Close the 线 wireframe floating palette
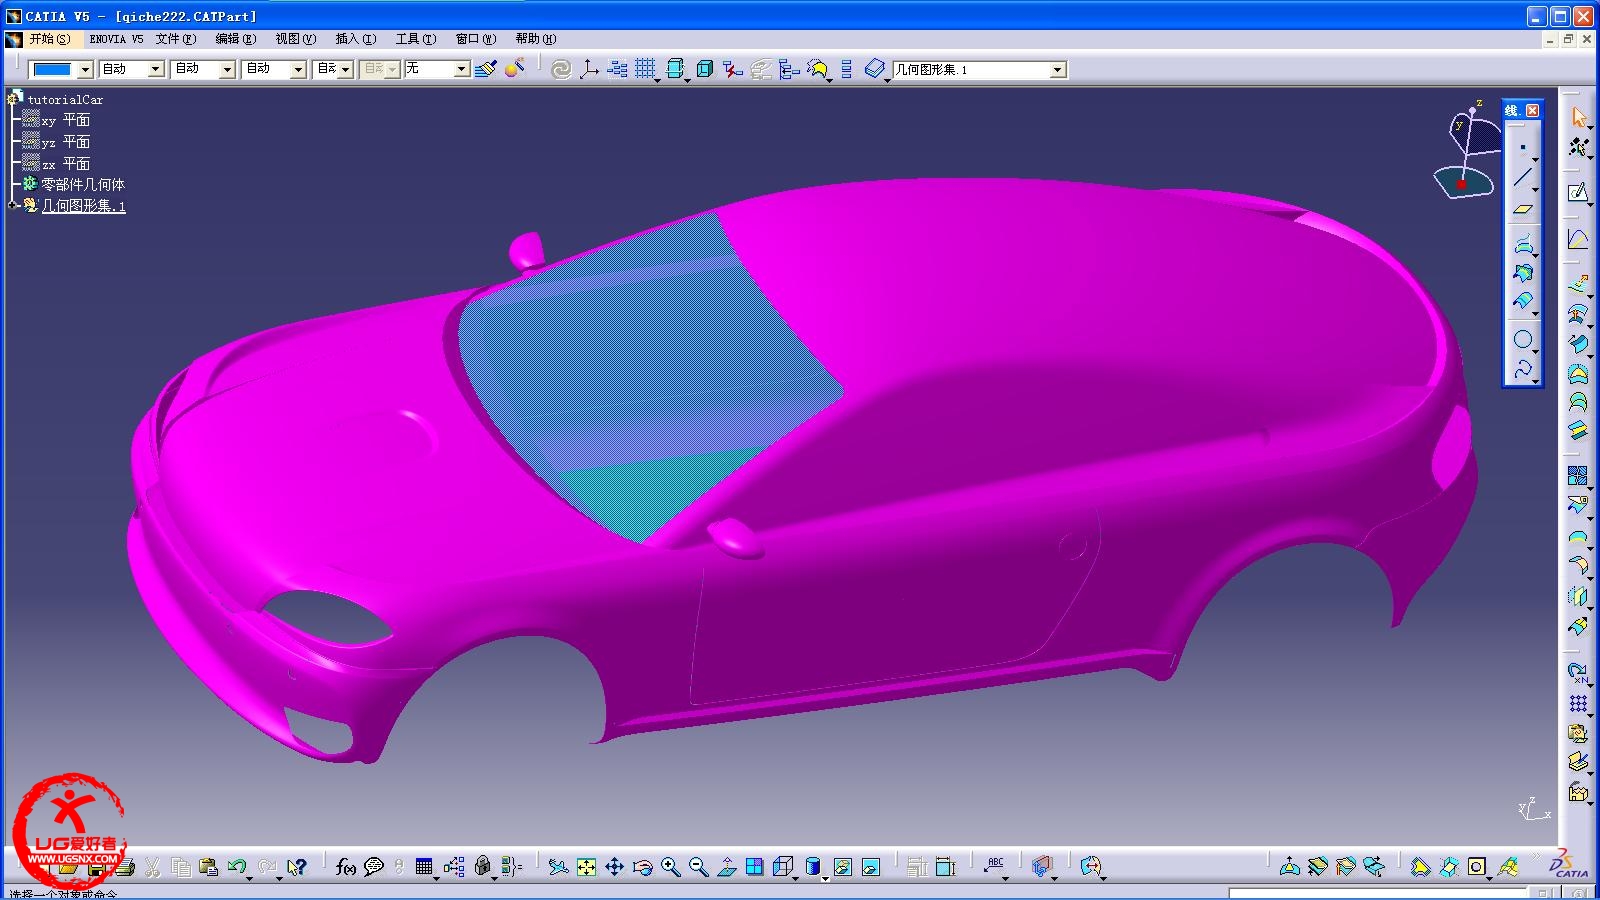 tap(1532, 110)
